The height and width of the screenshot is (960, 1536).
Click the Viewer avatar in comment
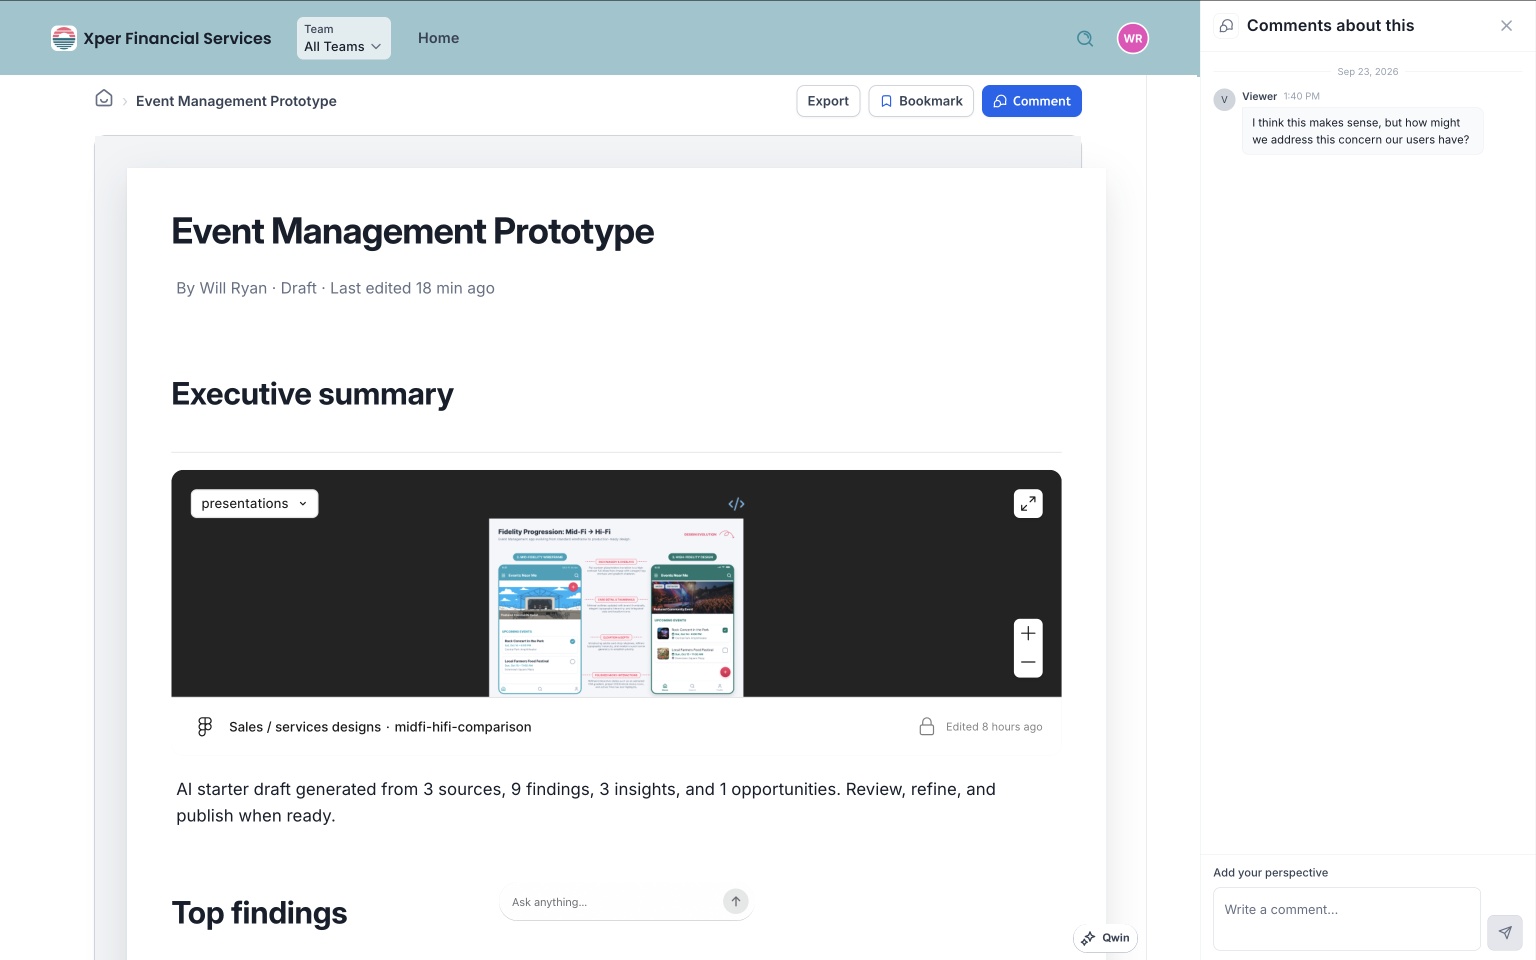tap(1224, 99)
